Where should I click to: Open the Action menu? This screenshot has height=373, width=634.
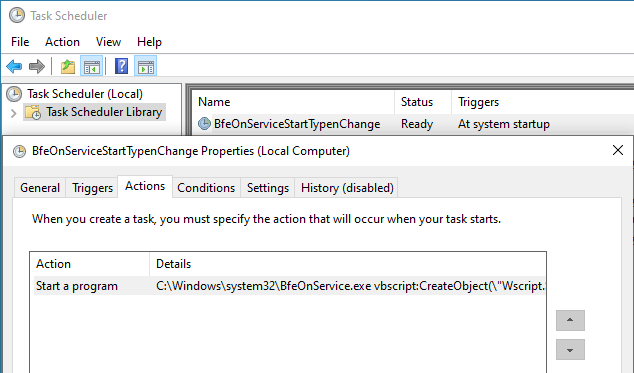62,42
